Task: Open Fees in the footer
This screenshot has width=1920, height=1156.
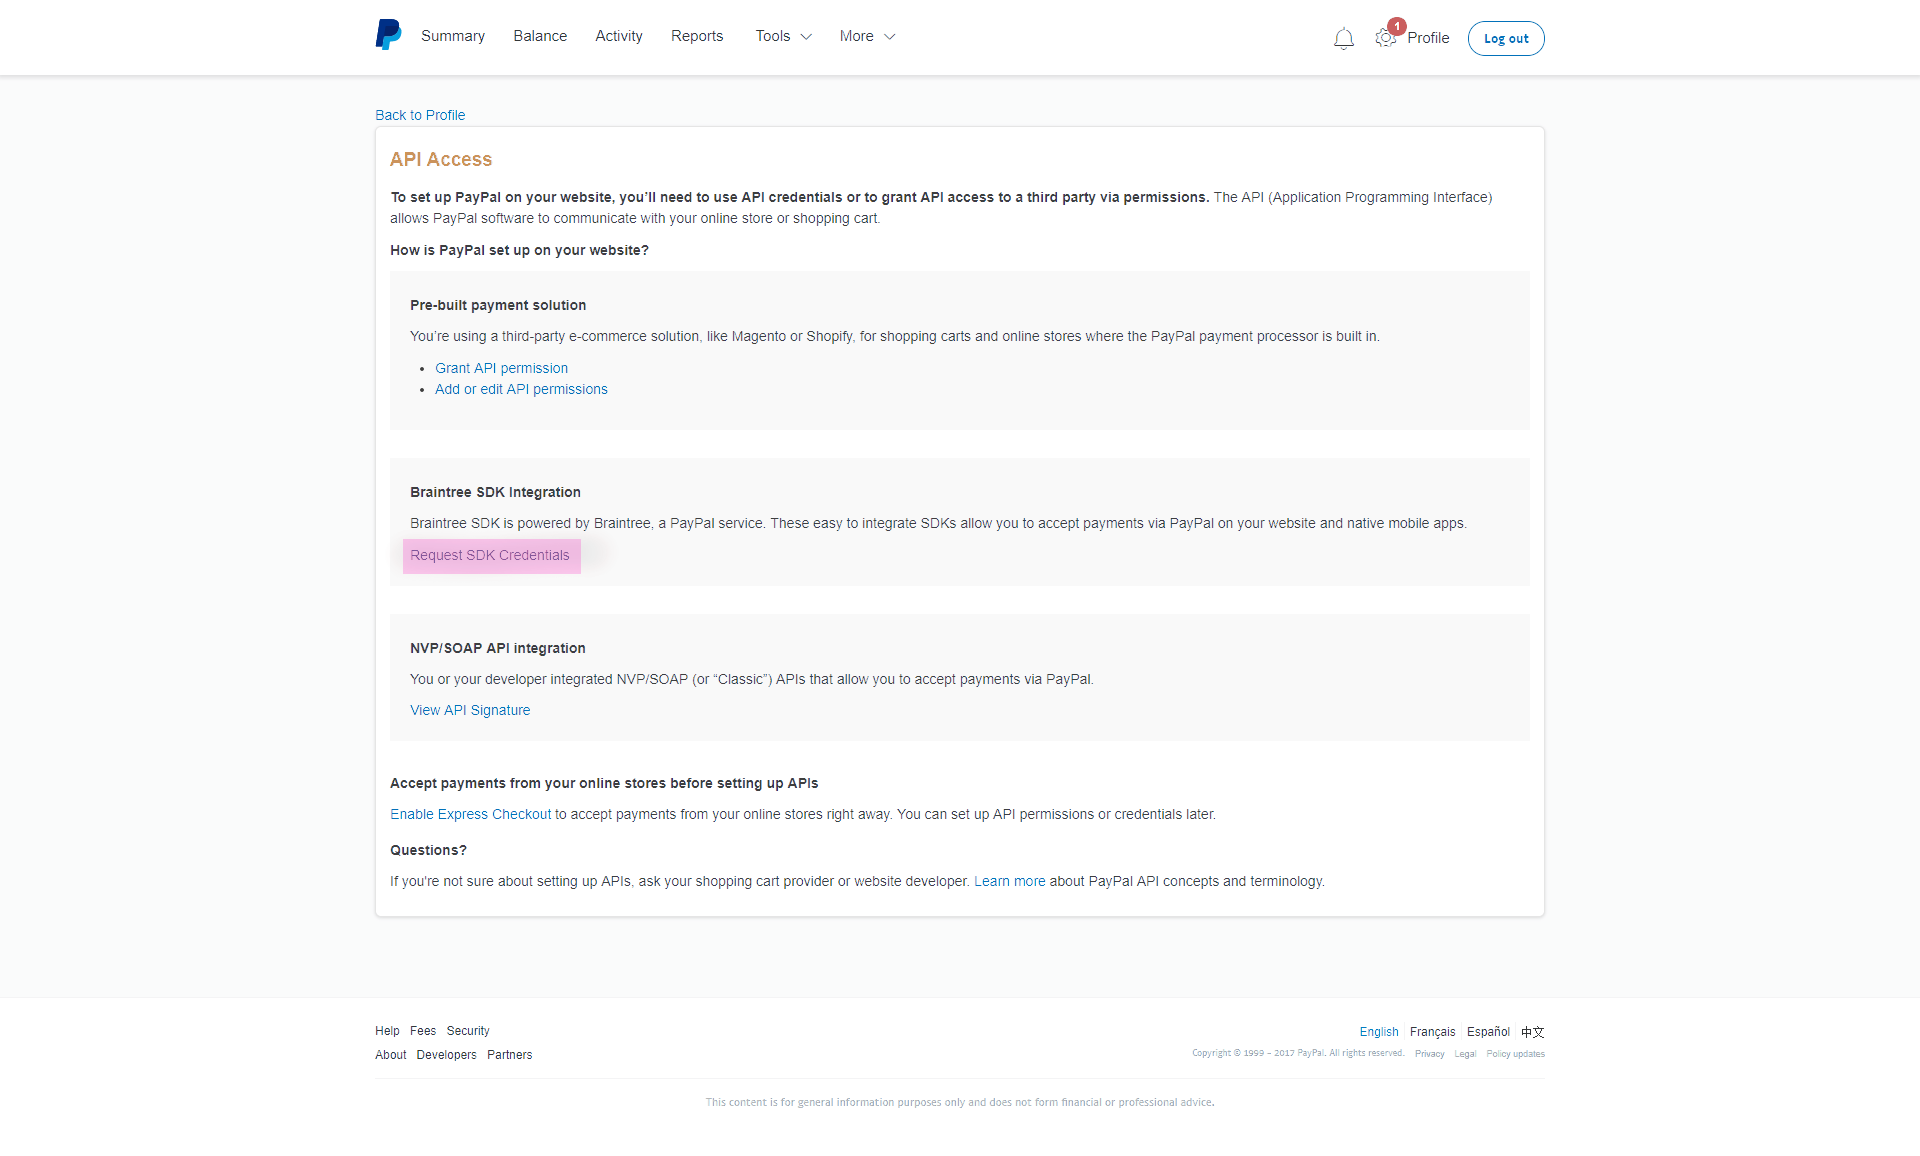Action: 423,1031
